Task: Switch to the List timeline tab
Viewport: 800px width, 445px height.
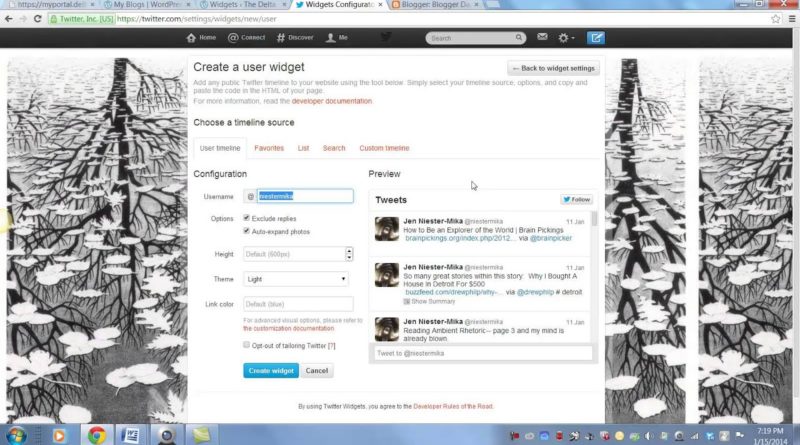Action: pos(303,148)
